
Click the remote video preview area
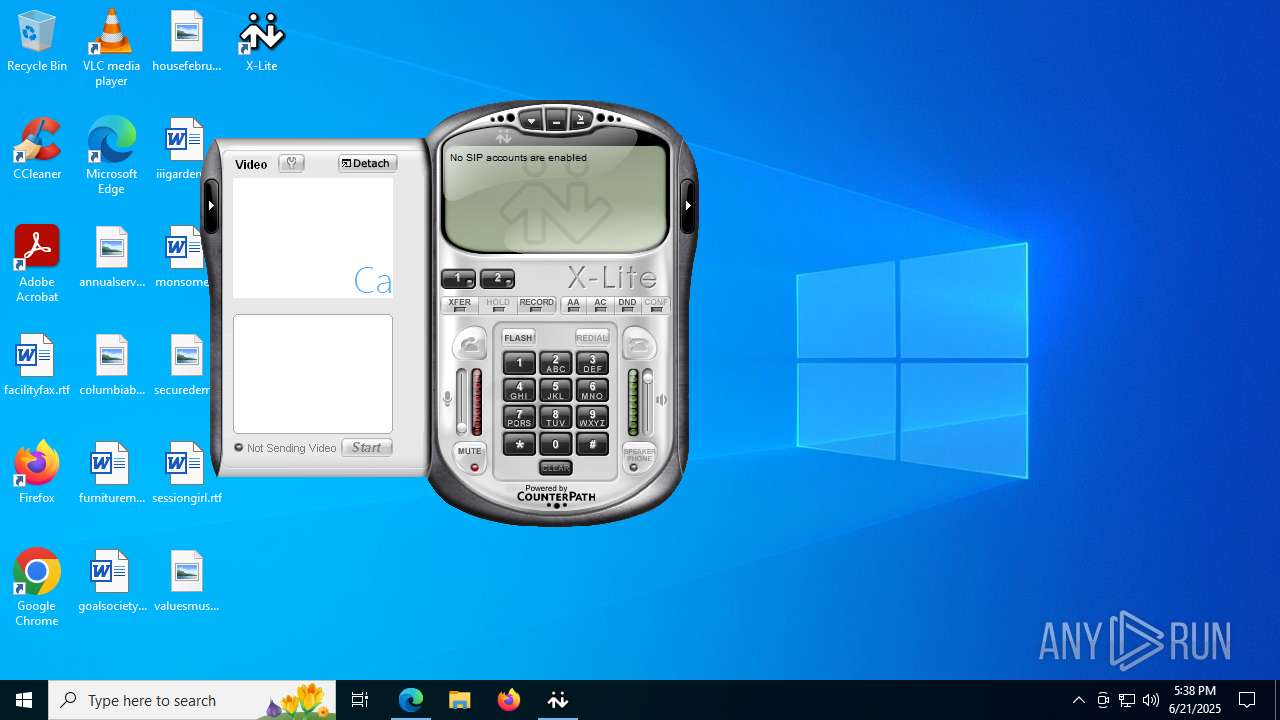(x=313, y=238)
